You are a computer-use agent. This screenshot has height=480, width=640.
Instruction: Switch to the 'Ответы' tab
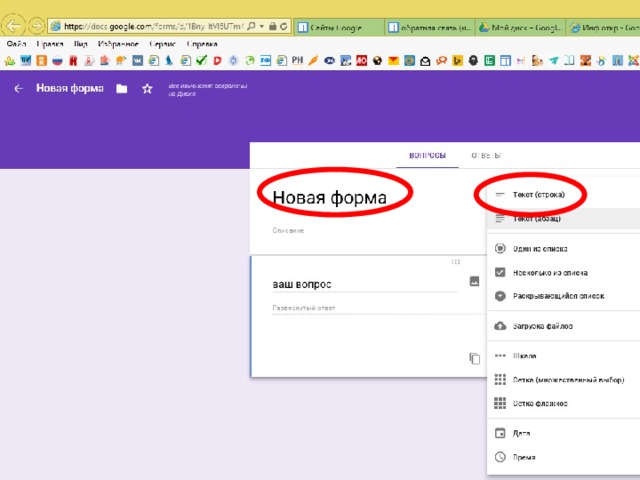pos(486,155)
